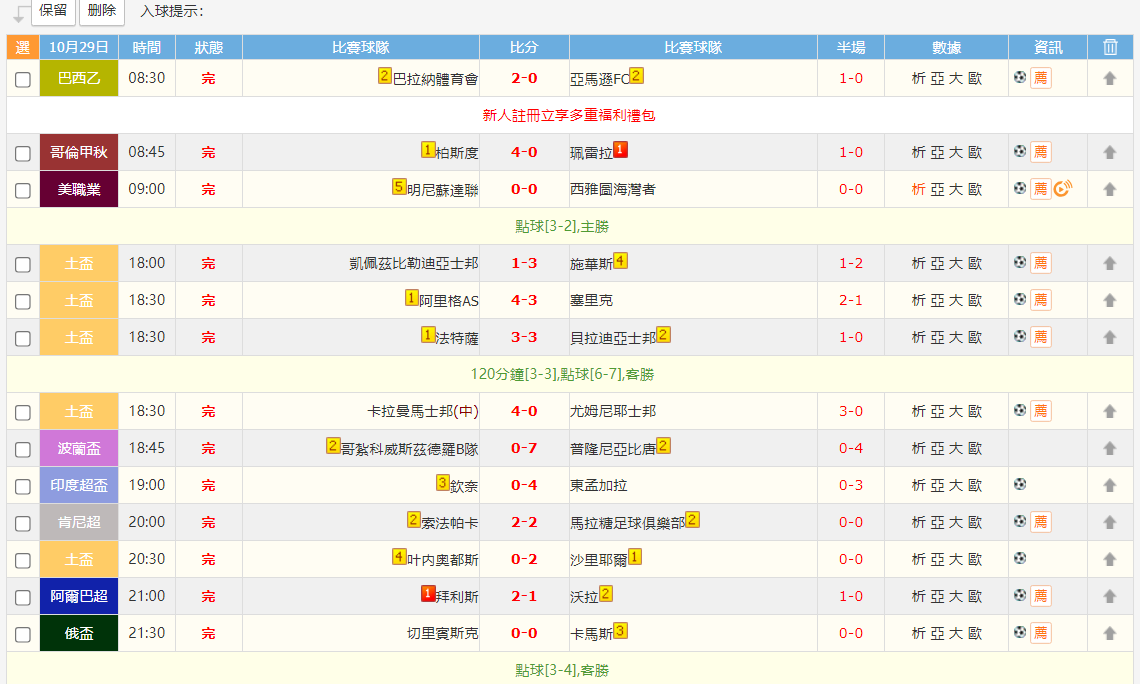The width and height of the screenshot is (1140, 684).
Task: Click the trash icon in the table header
Action: (x=1110, y=45)
